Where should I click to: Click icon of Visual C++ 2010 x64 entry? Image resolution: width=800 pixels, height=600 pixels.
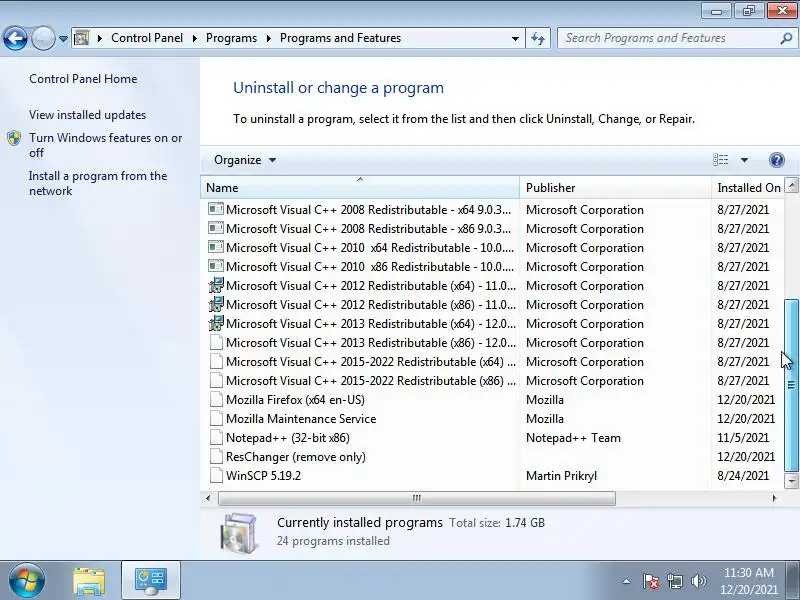coord(216,247)
